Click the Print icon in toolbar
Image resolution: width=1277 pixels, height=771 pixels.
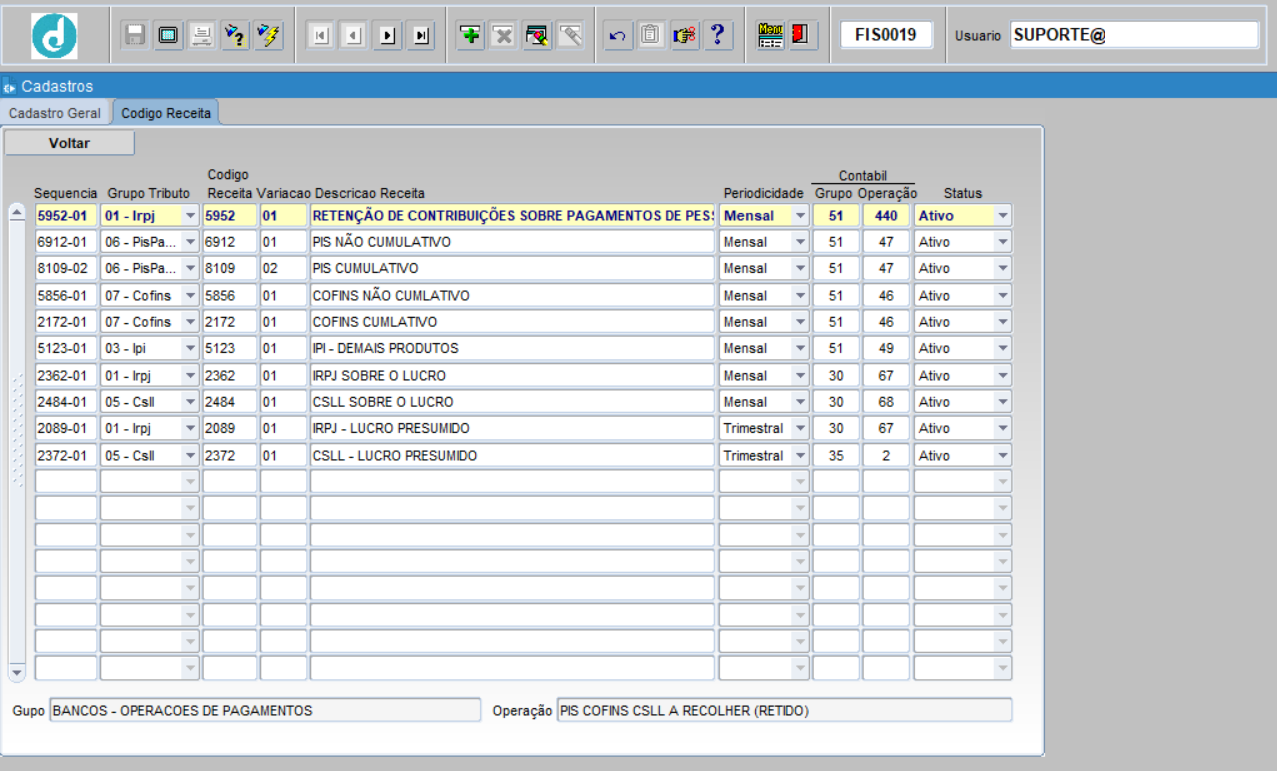201,36
